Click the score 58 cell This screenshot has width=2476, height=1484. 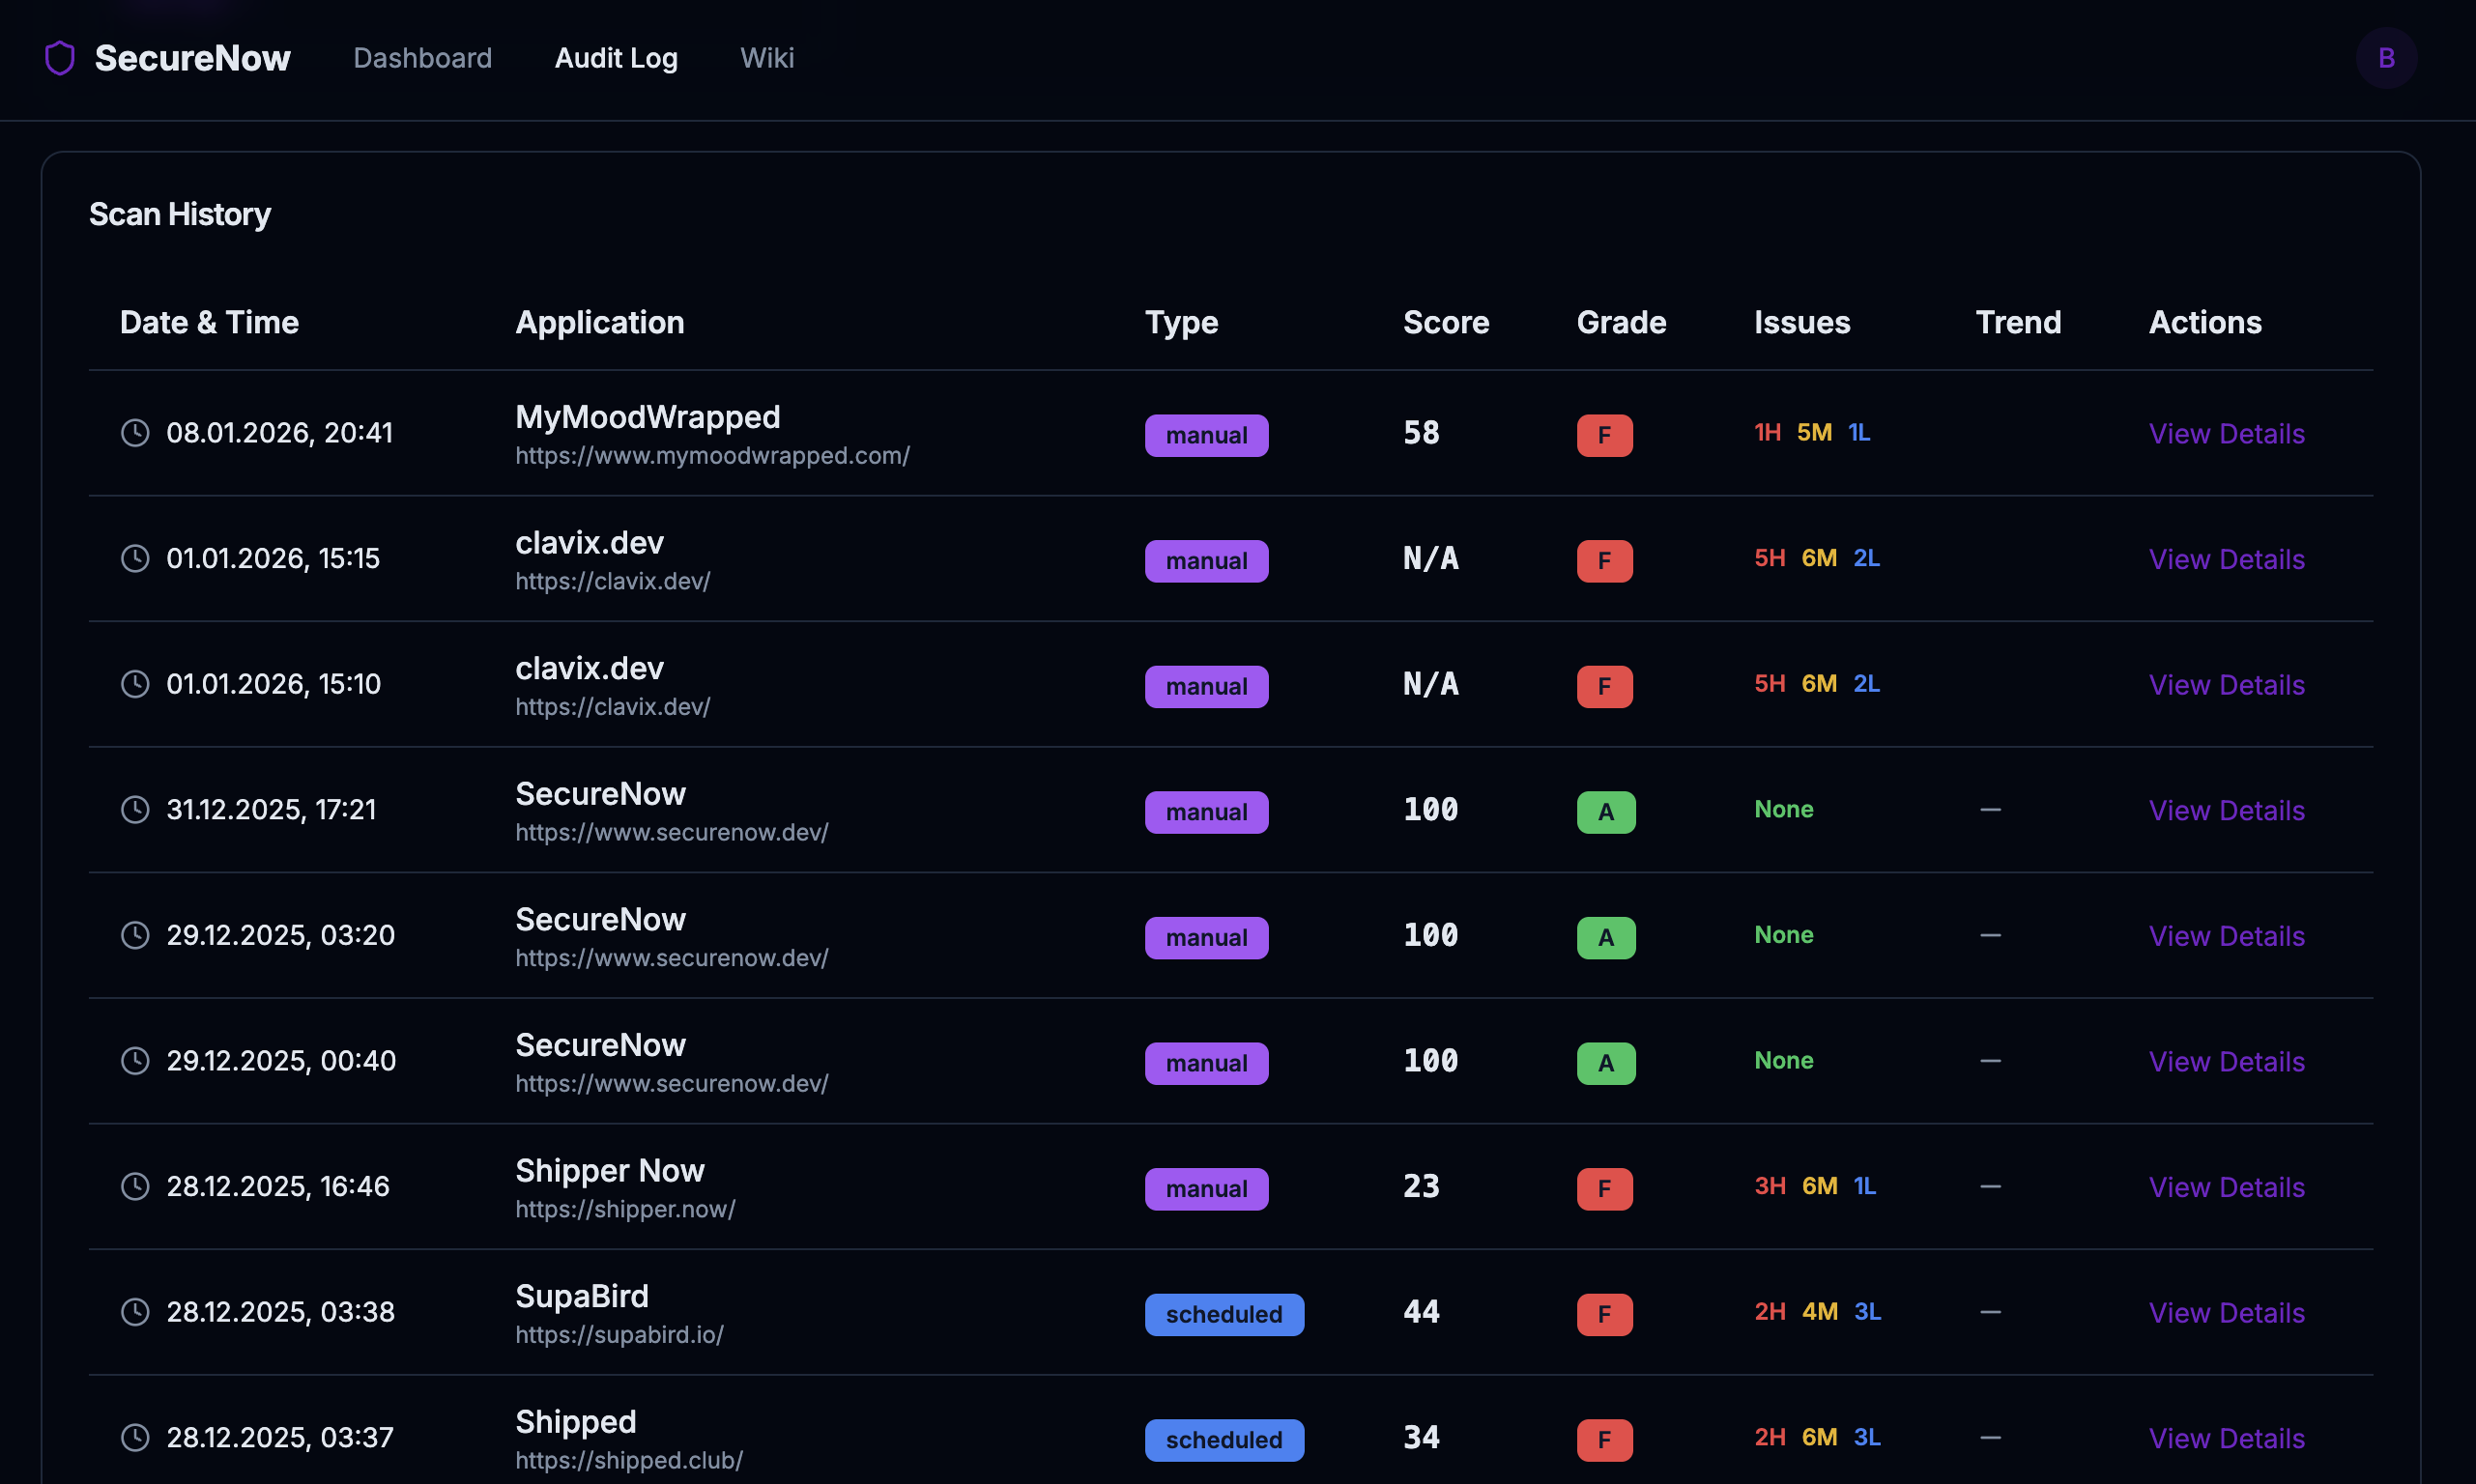coord(1421,433)
